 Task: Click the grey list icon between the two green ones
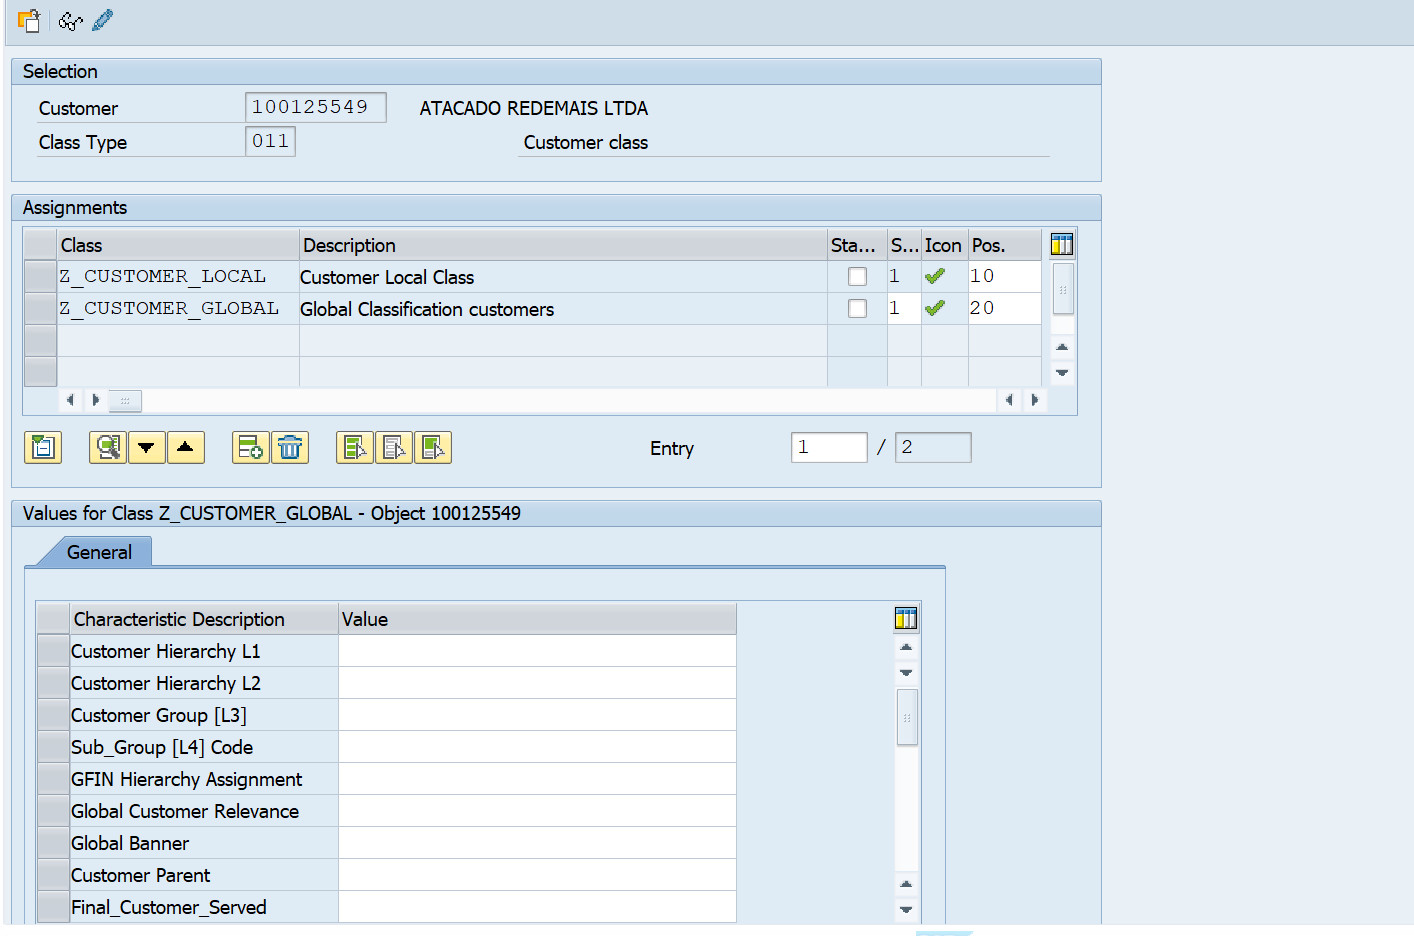(x=394, y=447)
